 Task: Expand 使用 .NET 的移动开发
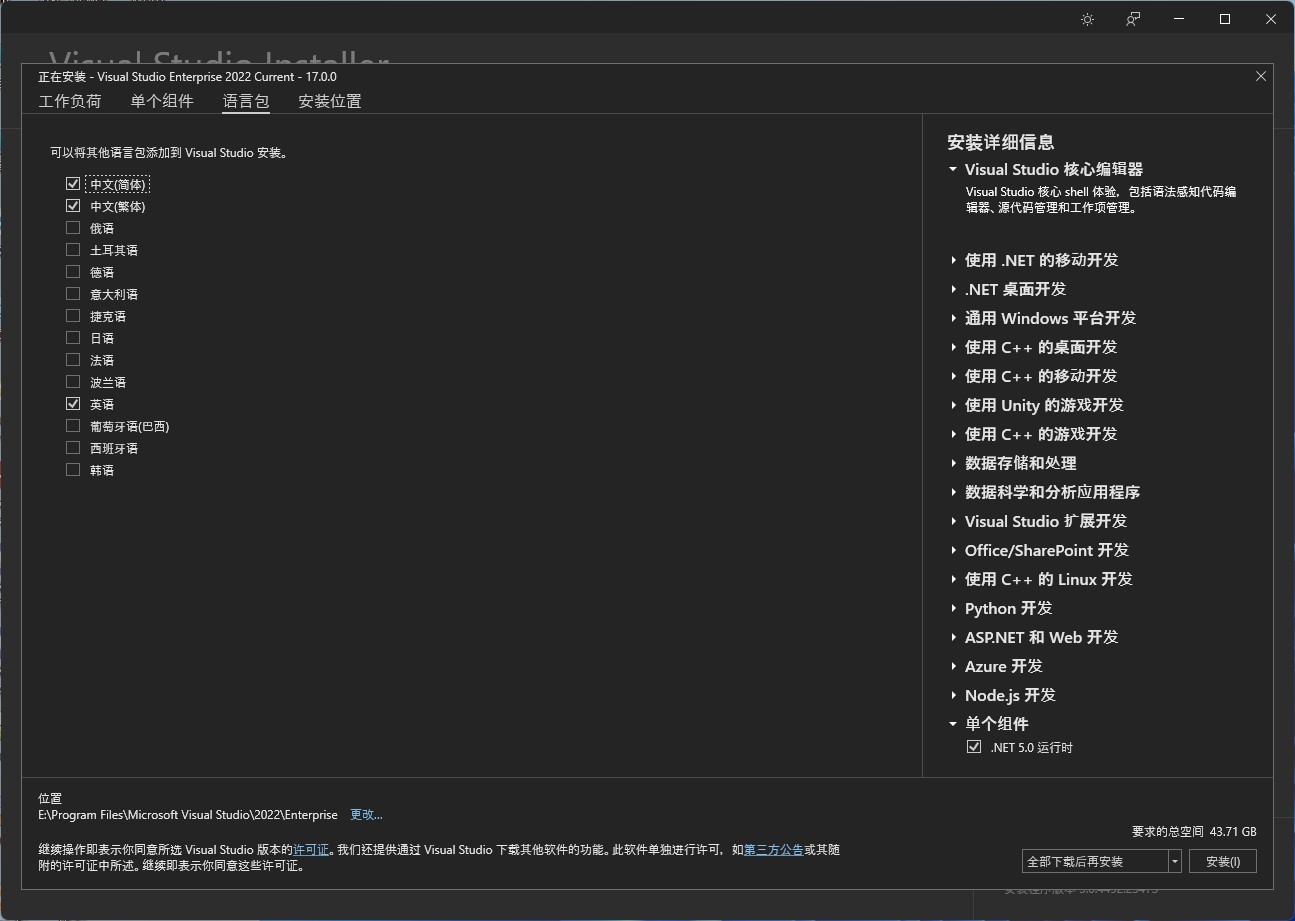pos(953,260)
